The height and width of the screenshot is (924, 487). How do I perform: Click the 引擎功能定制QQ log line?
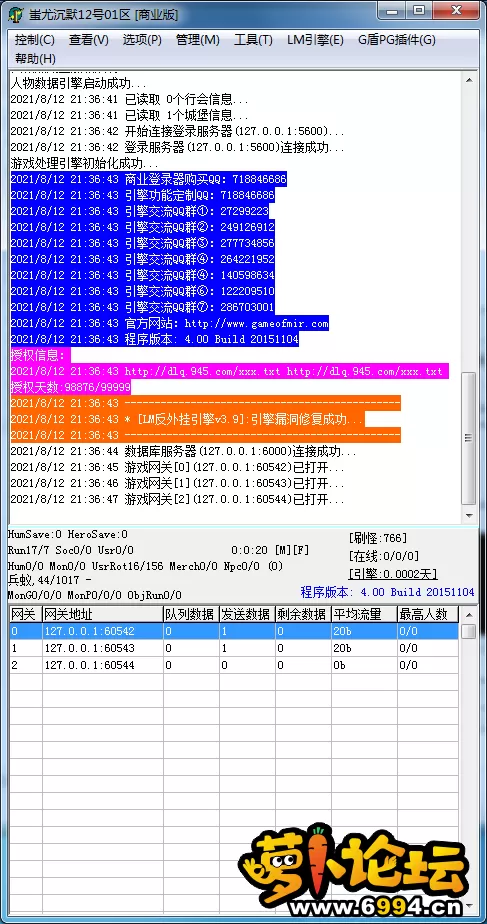click(x=142, y=194)
